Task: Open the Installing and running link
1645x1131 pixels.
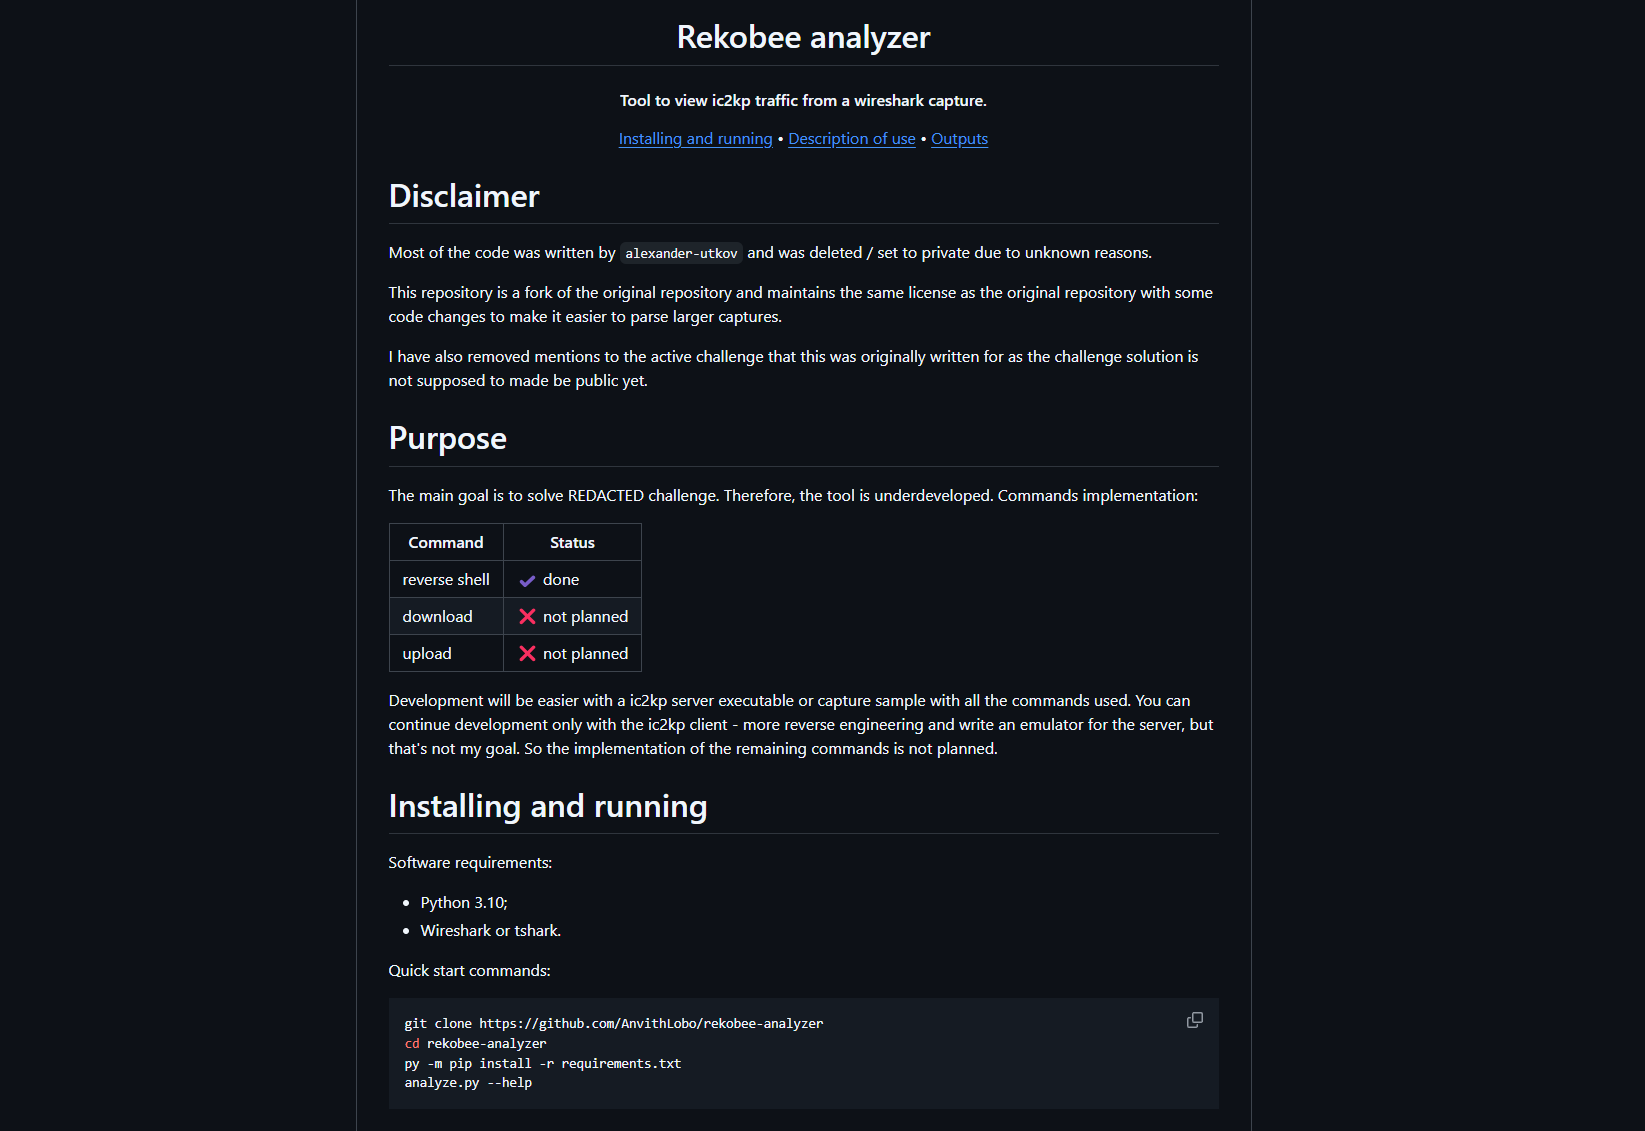Action: pos(695,139)
